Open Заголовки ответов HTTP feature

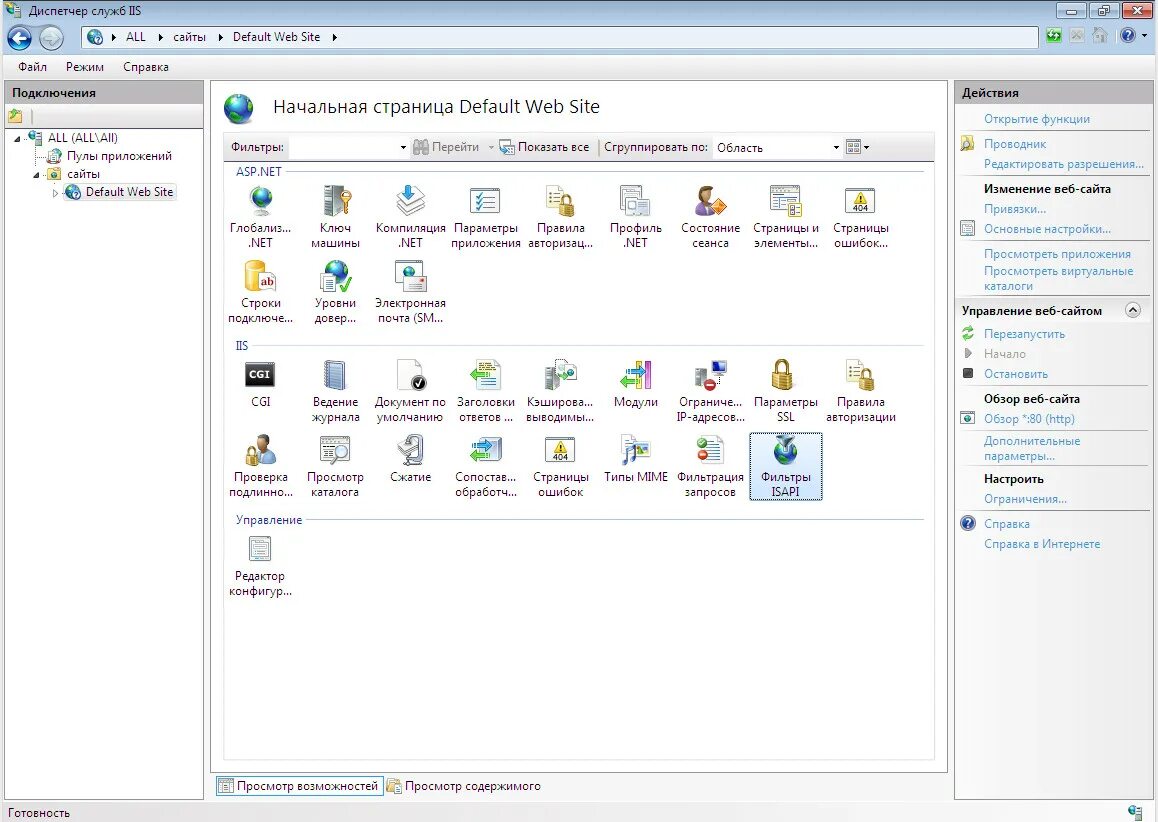[x=485, y=391]
